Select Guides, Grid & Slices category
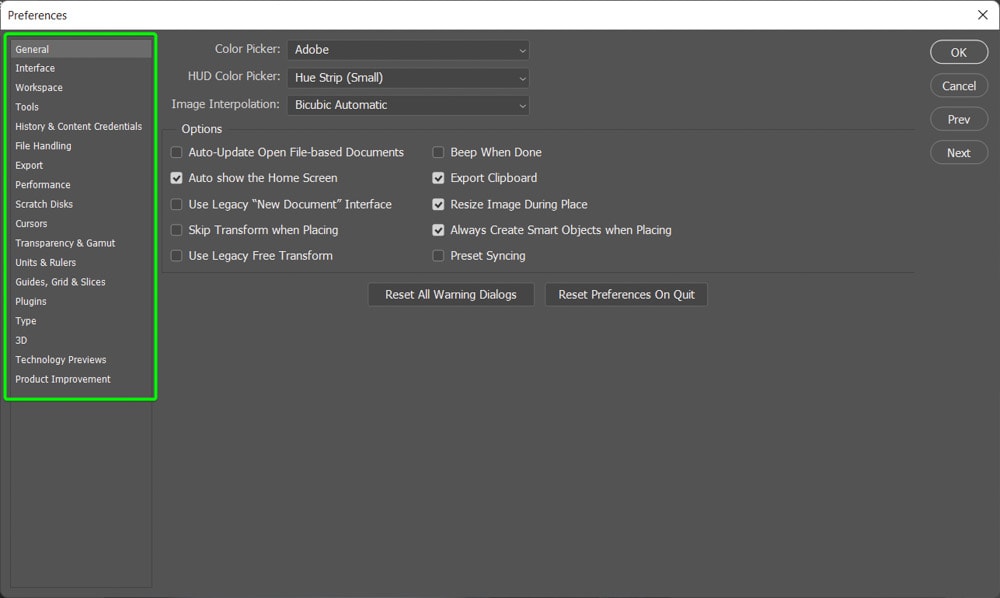This screenshot has width=1000, height=598. tap(81, 282)
